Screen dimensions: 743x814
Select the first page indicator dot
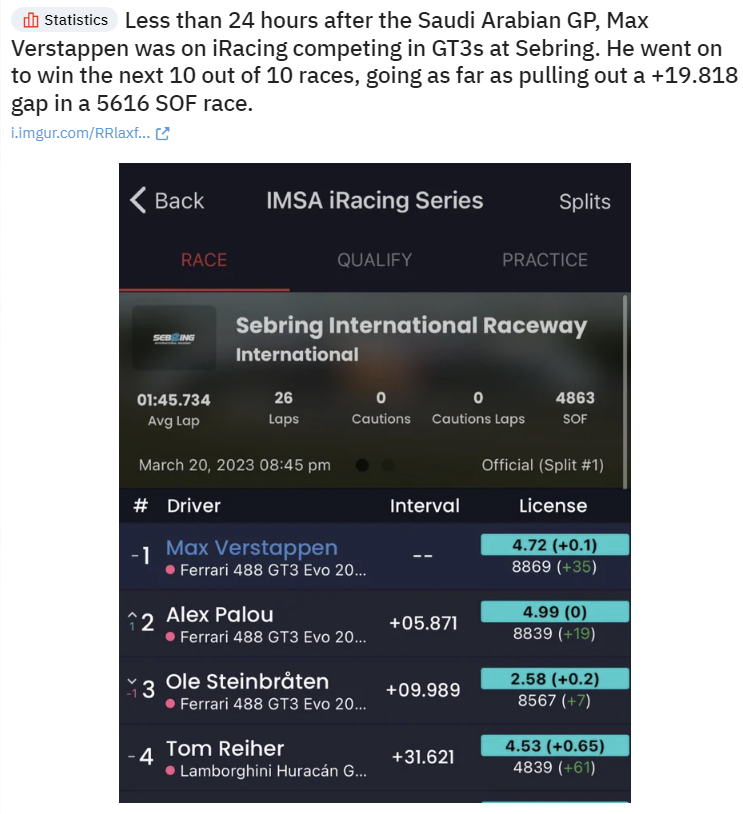pos(362,465)
